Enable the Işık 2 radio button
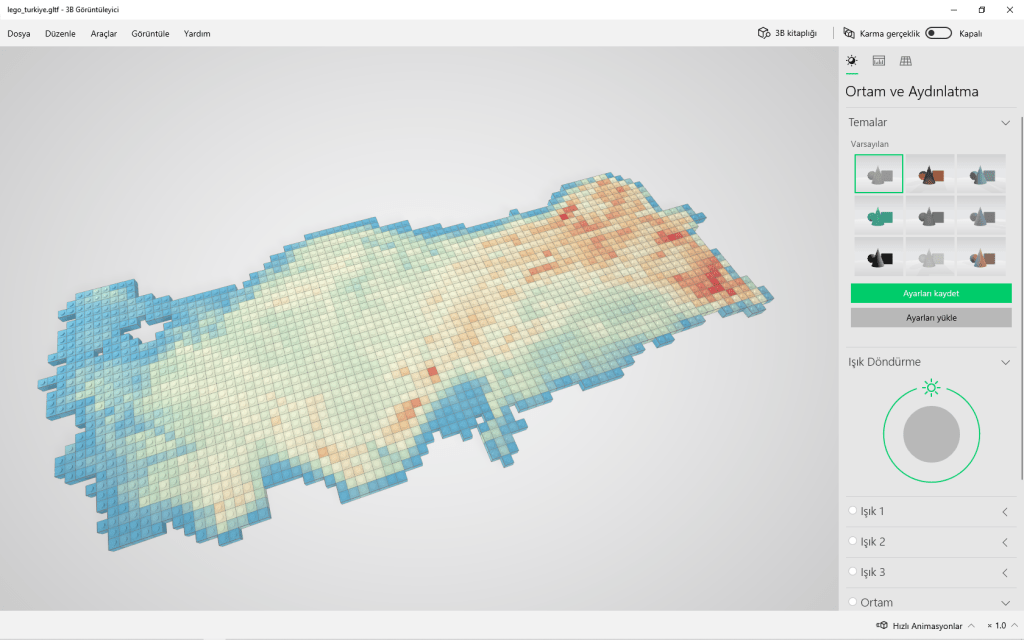The image size is (1024, 640). point(853,541)
